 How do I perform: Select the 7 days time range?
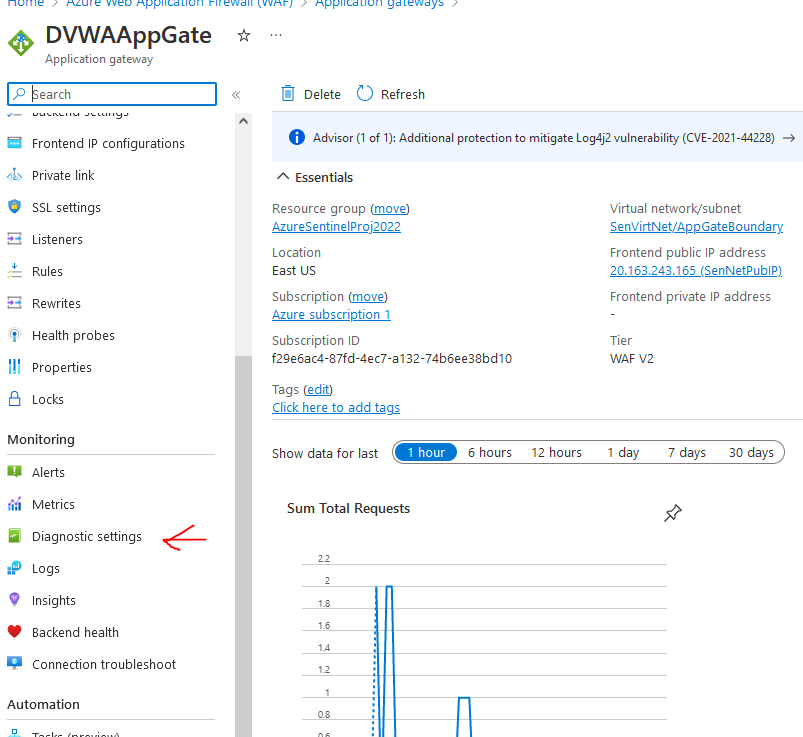(685, 452)
